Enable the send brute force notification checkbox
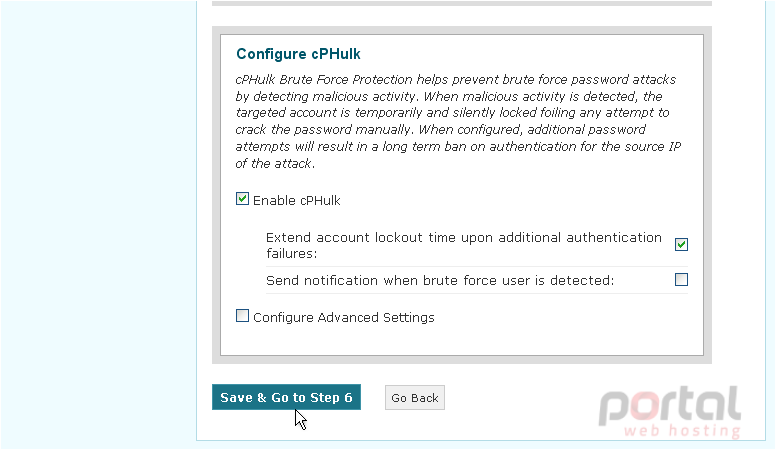This screenshot has width=776, height=450. [681, 280]
